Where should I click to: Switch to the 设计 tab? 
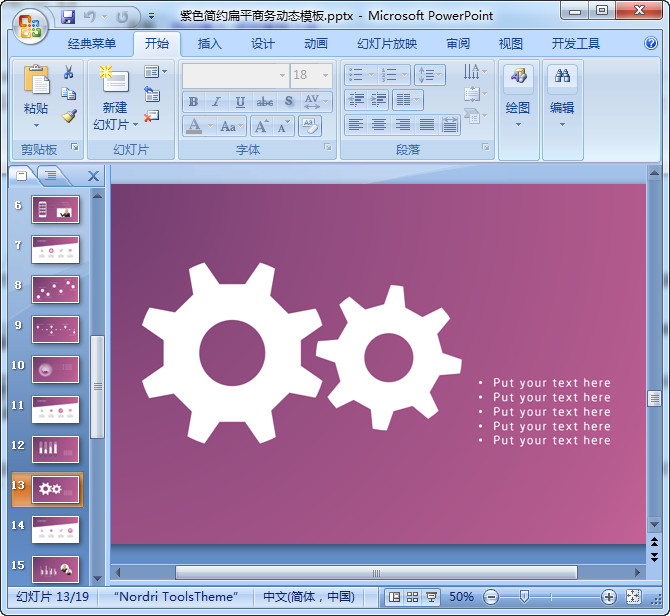[262, 44]
